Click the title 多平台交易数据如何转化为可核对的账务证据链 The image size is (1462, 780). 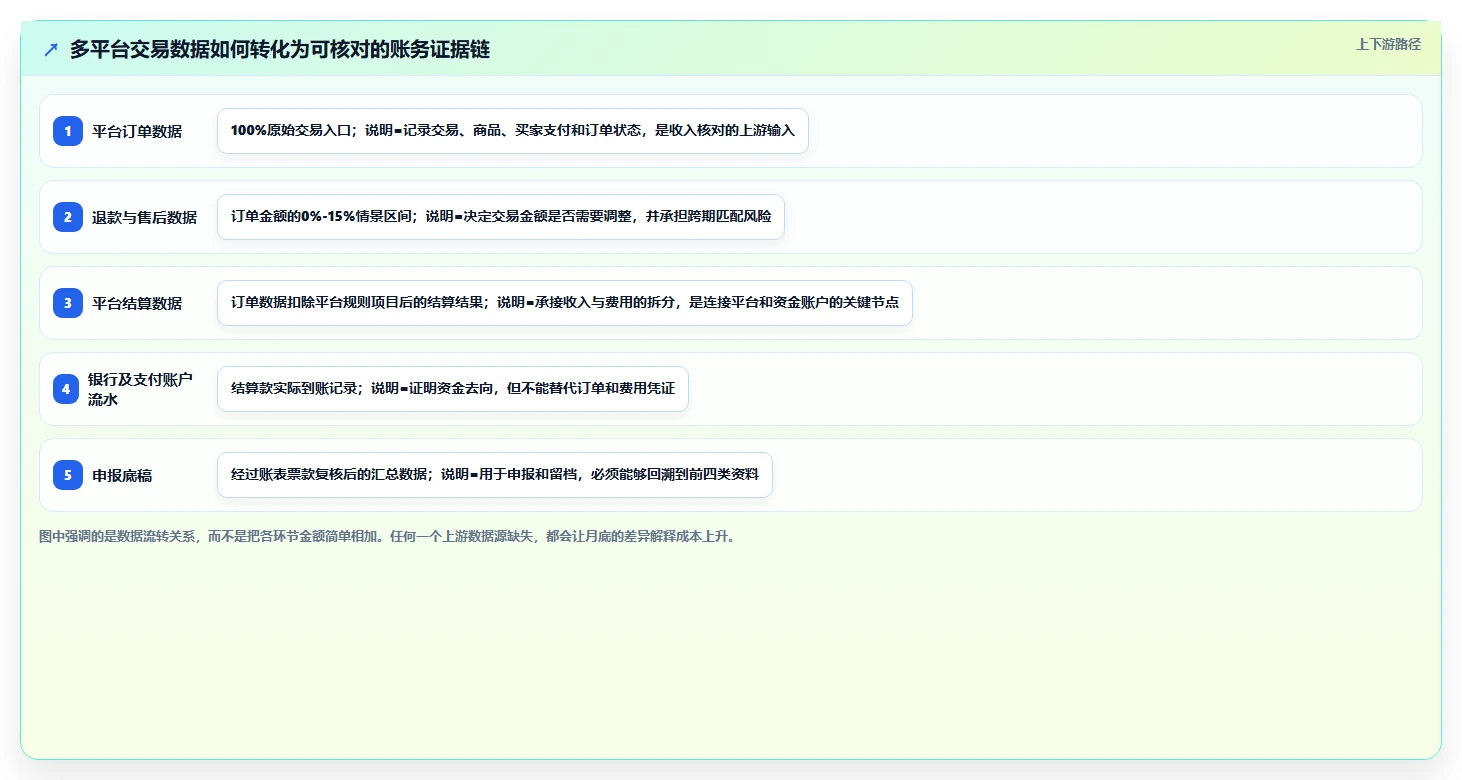pyautogui.click(x=280, y=50)
